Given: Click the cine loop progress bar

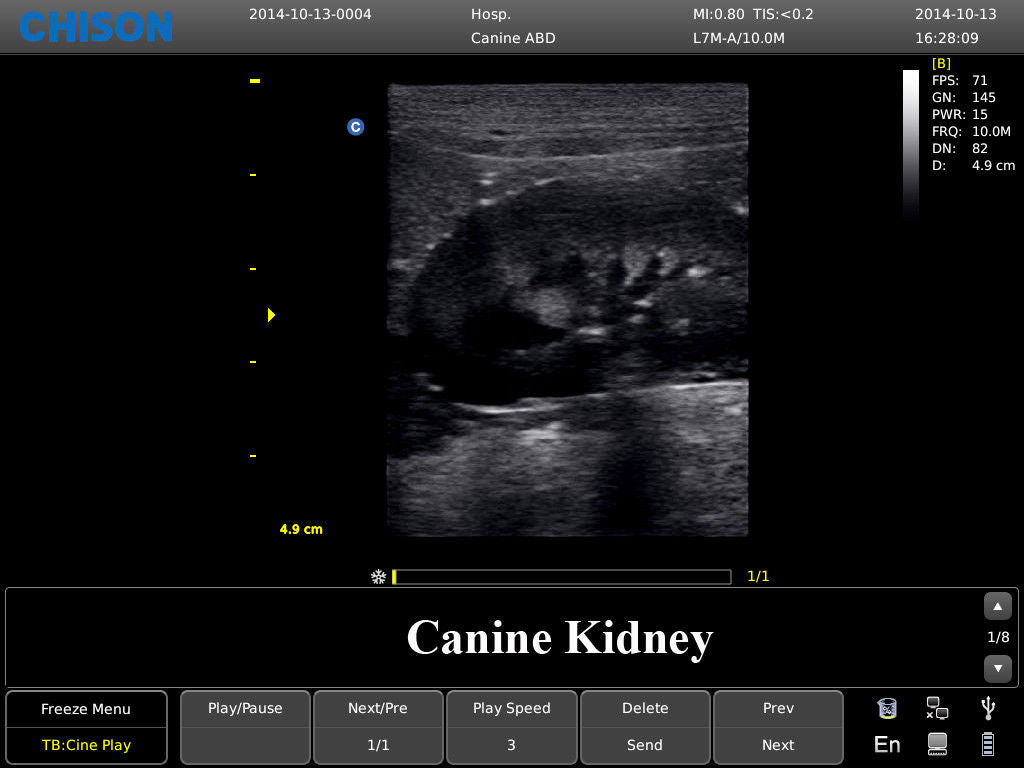Looking at the screenshot, I should [x=562, y=577].
